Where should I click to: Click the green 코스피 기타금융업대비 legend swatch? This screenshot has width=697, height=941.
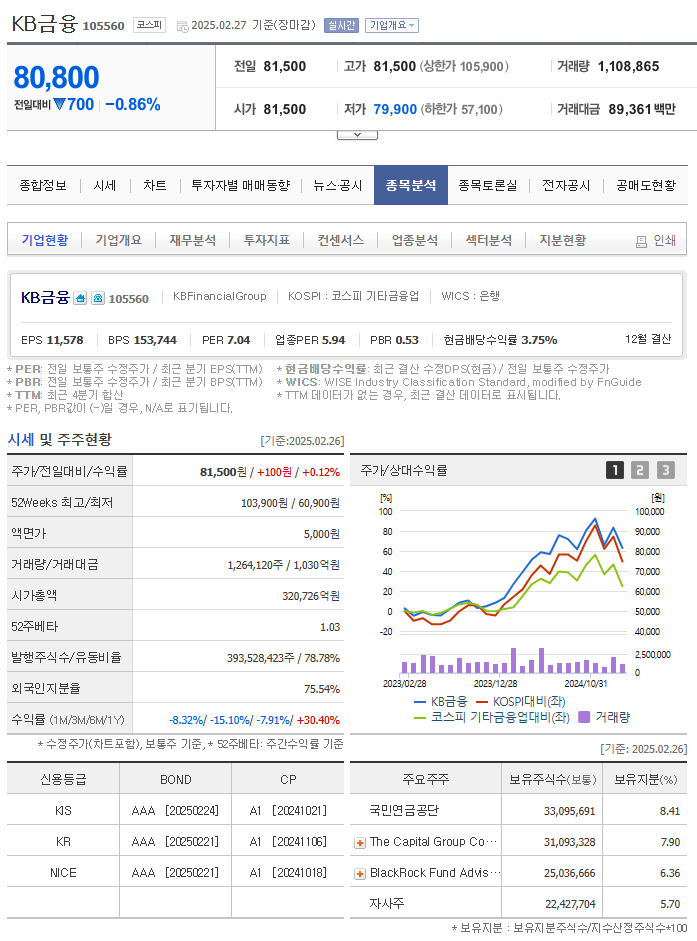(420, 717)
